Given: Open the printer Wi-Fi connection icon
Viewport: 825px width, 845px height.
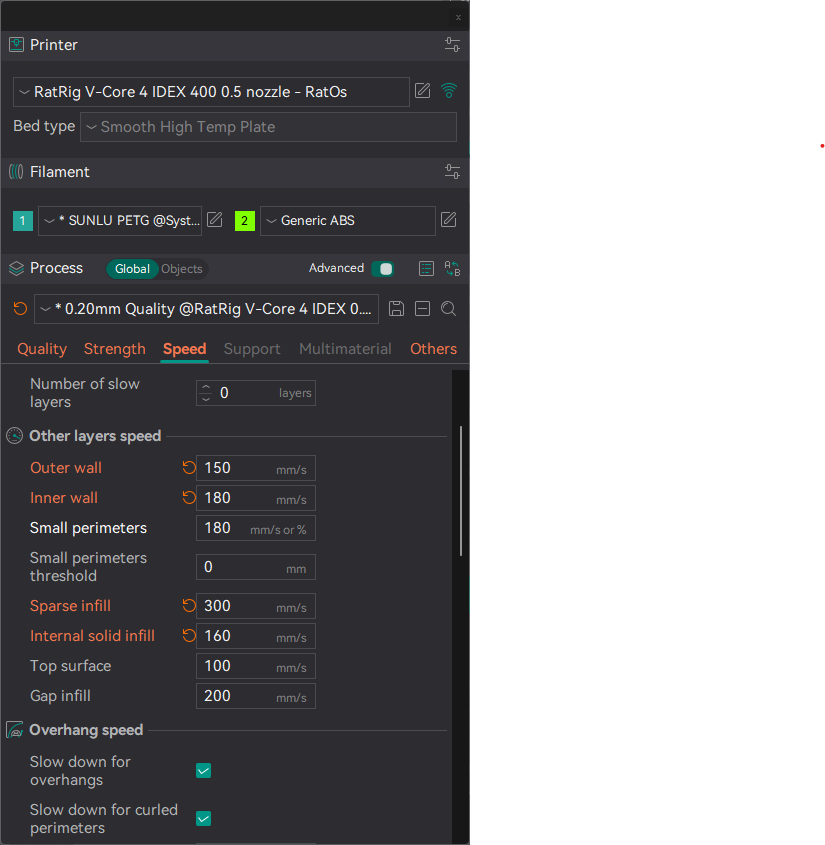Looking at the screenshot, I should coord(448,91).
